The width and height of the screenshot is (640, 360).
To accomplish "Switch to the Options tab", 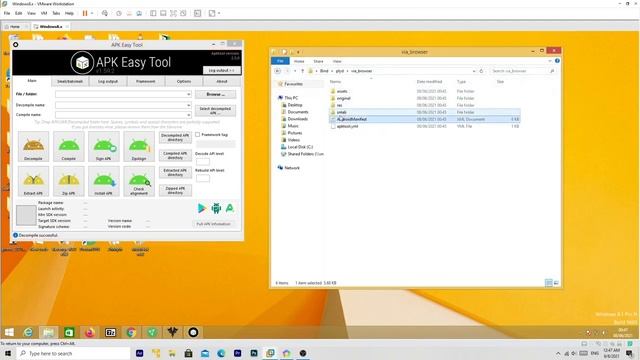I will pos(184,82).
